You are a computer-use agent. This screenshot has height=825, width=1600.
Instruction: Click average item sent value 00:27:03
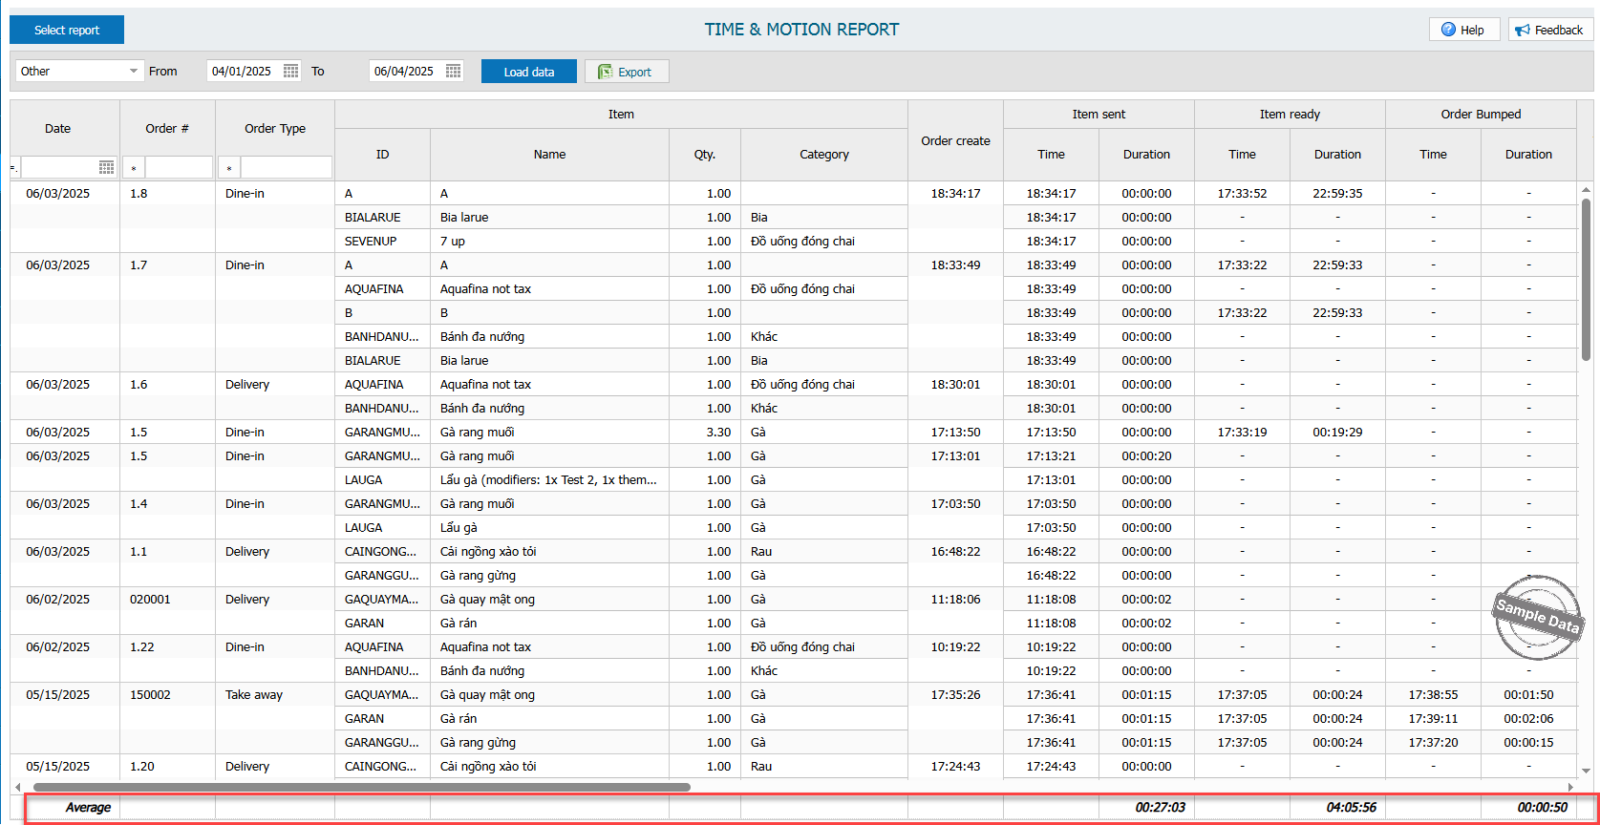tap(1160, 807)
